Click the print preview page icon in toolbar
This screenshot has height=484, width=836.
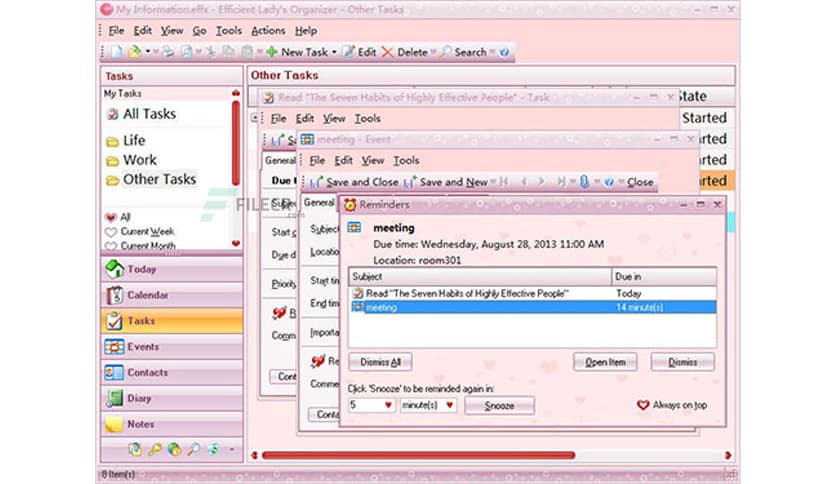pyautogui.click(x=187, y=52)
